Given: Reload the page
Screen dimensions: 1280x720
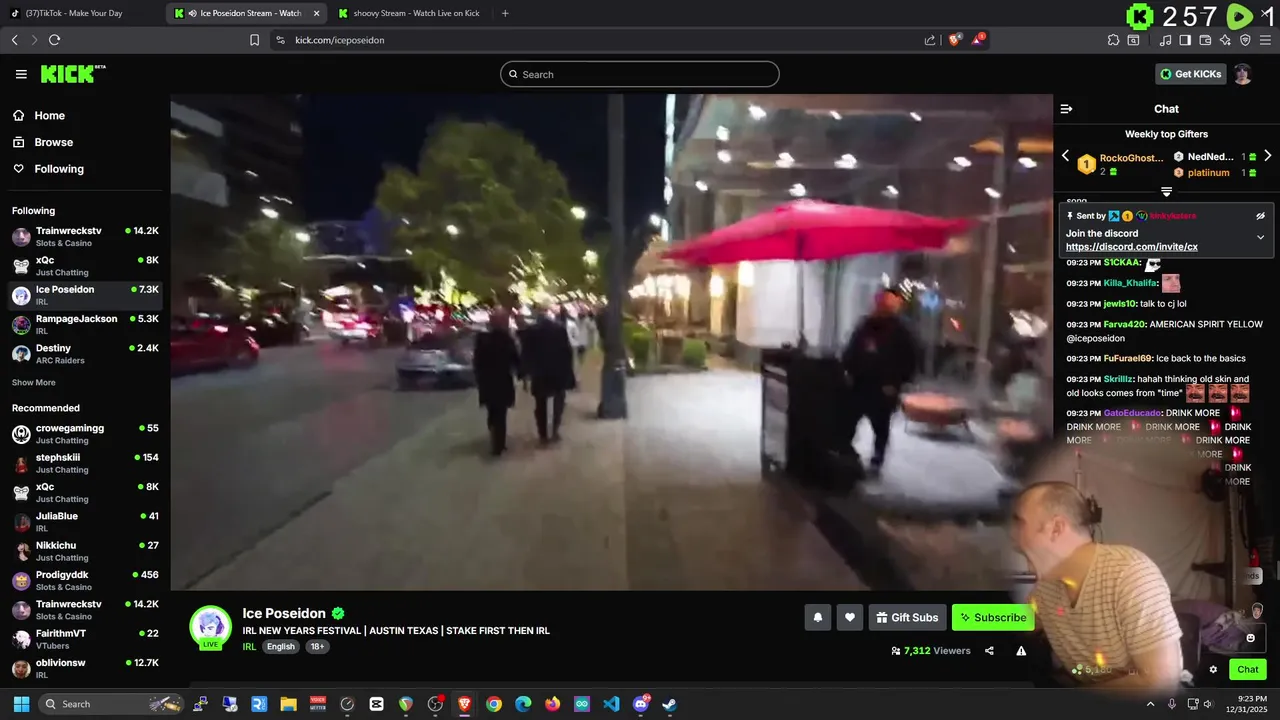Looking at the screenshot, I should [x=54, y=40].
